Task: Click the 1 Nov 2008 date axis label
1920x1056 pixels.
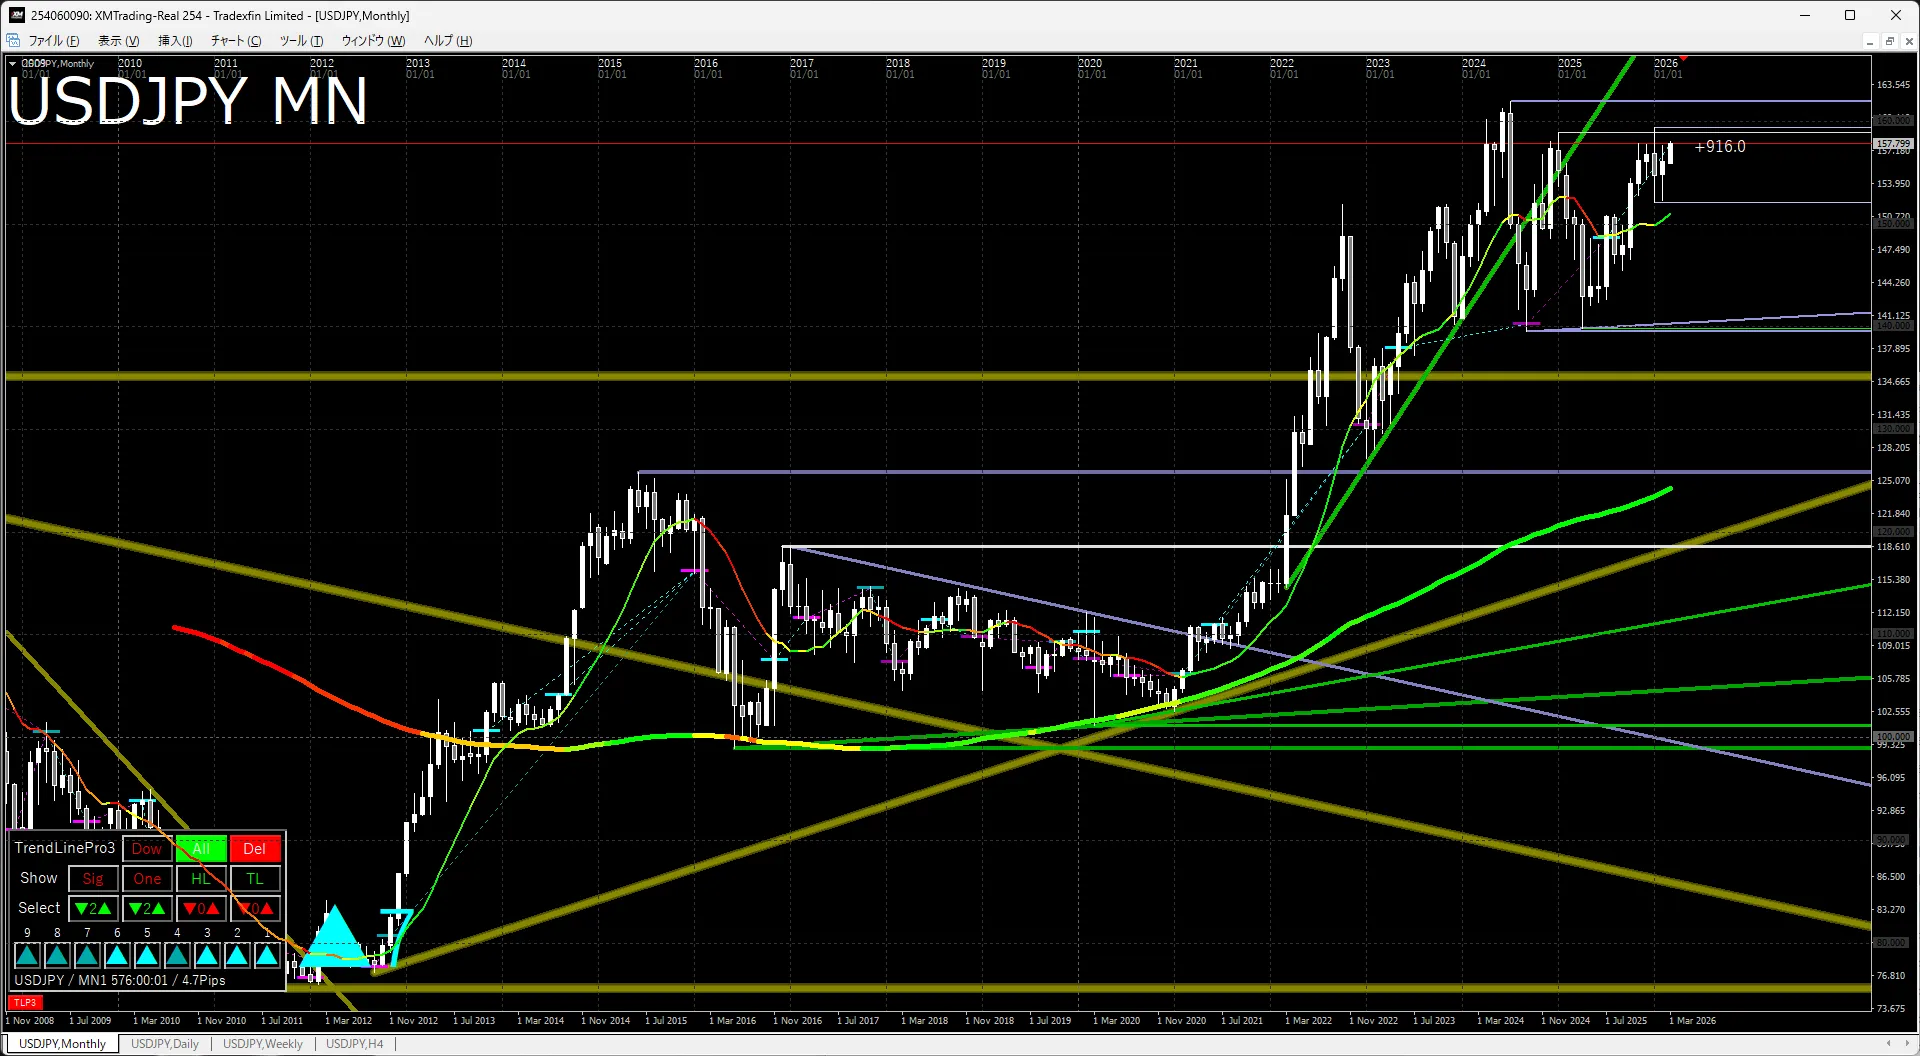Action: tap(30, 1021)
